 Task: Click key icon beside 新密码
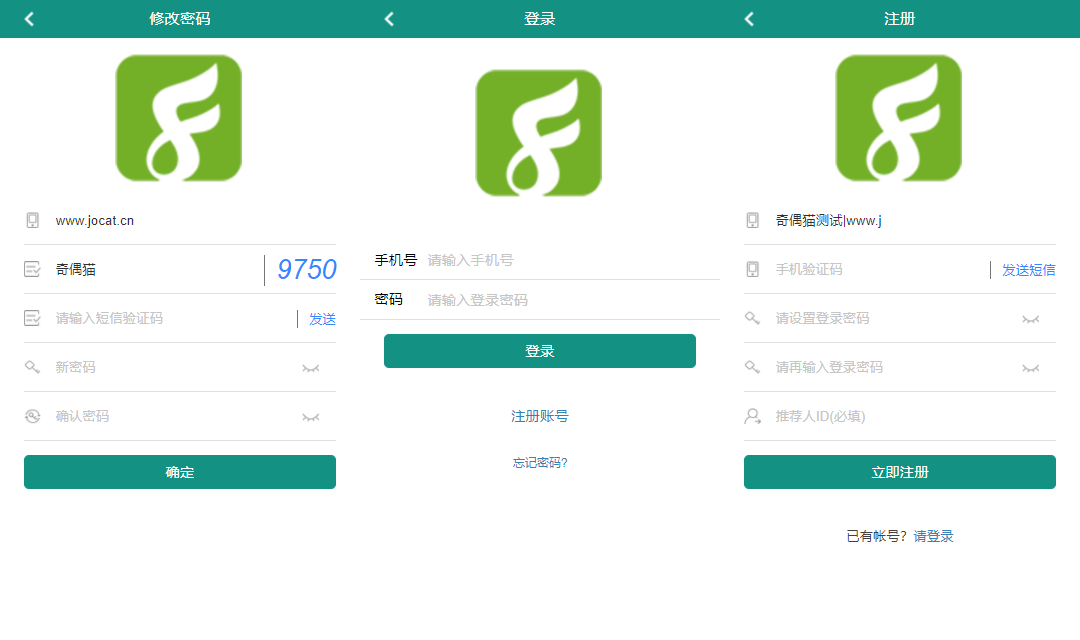(32, 367)
